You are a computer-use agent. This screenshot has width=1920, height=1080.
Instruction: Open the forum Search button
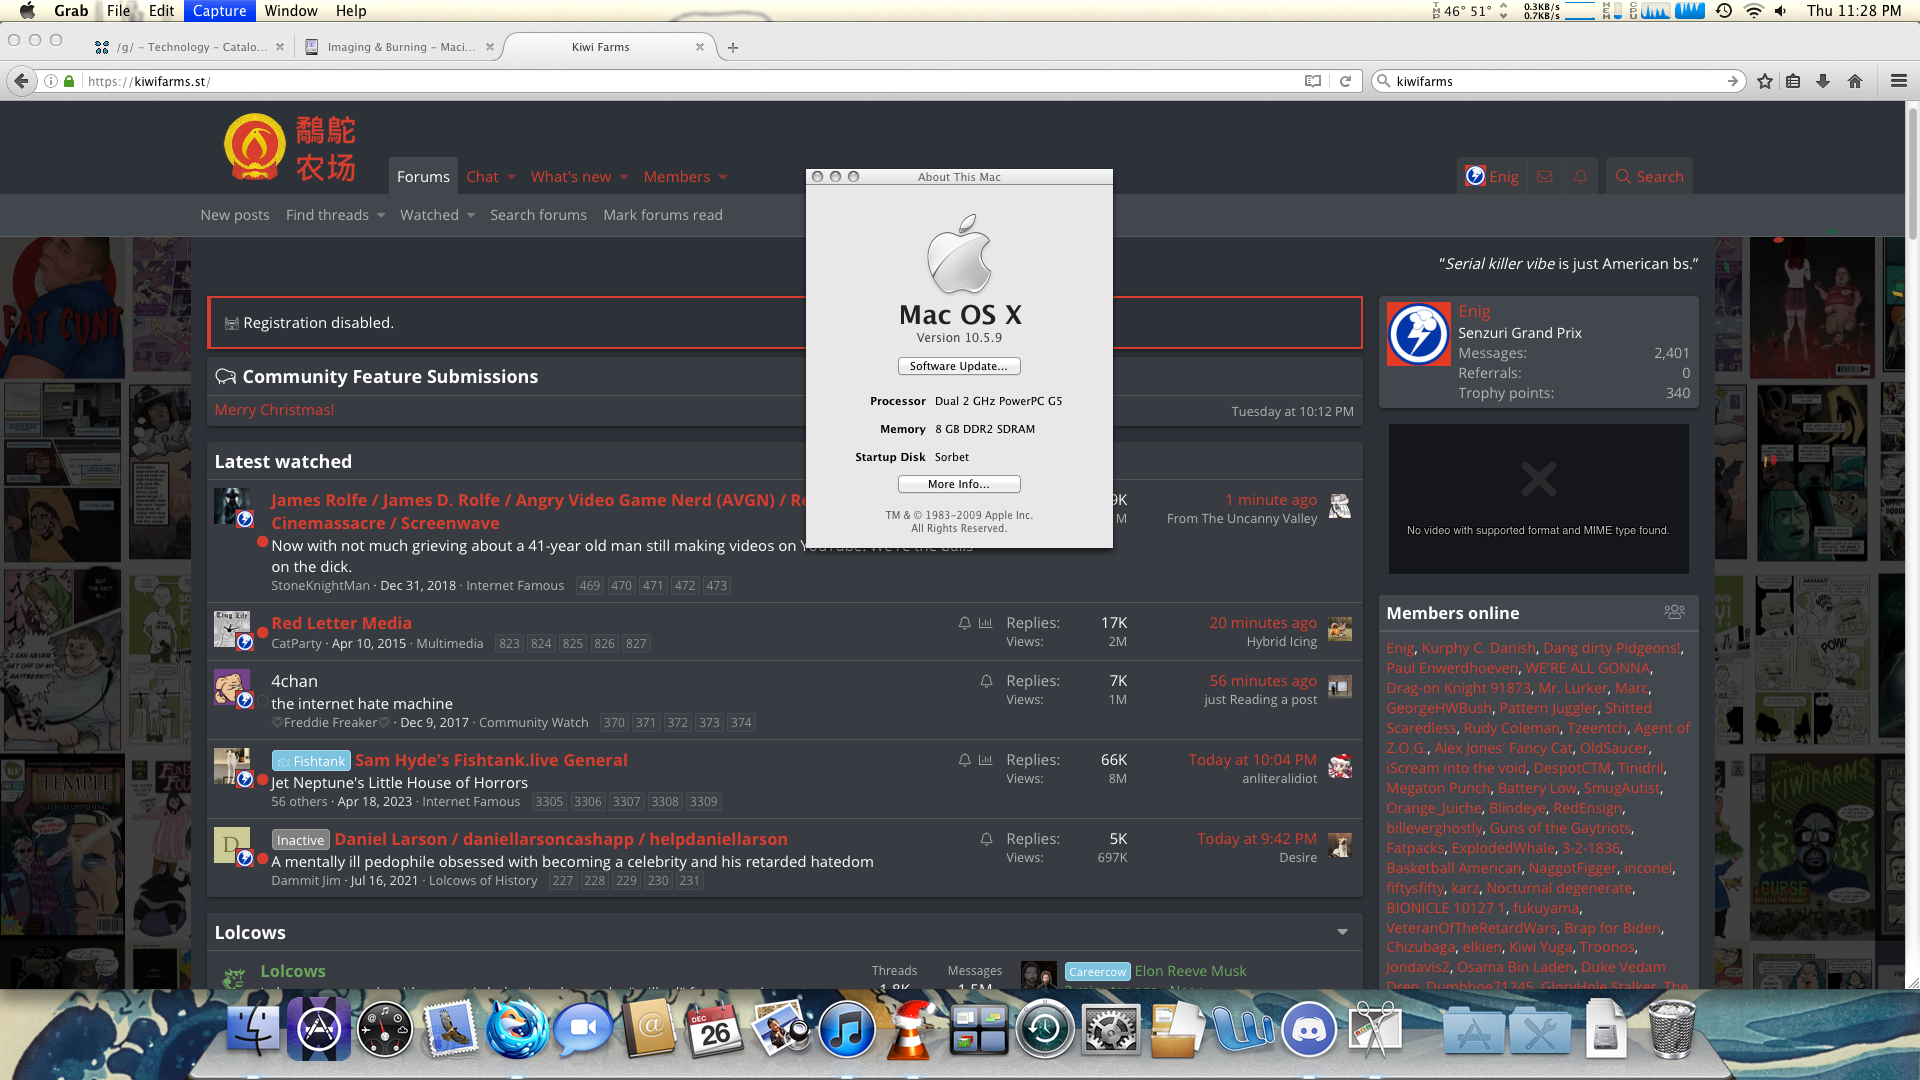pyautogui.click(x=1650, y=176)
